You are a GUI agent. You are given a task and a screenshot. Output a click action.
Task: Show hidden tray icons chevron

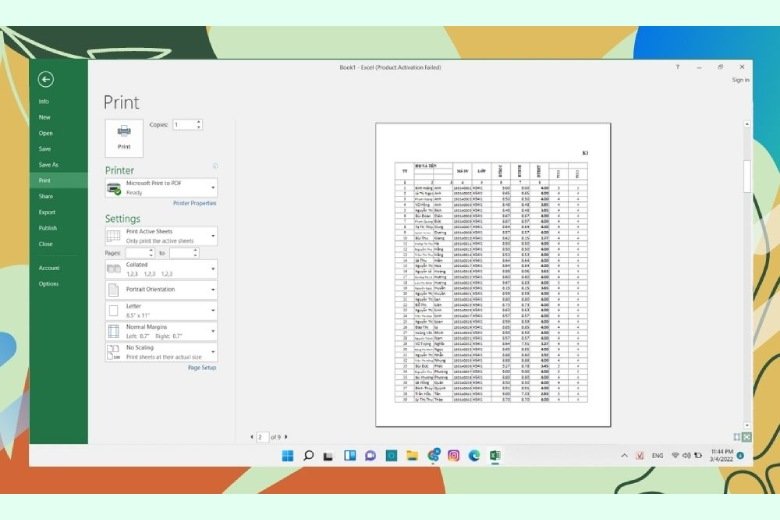pos(624,456)
